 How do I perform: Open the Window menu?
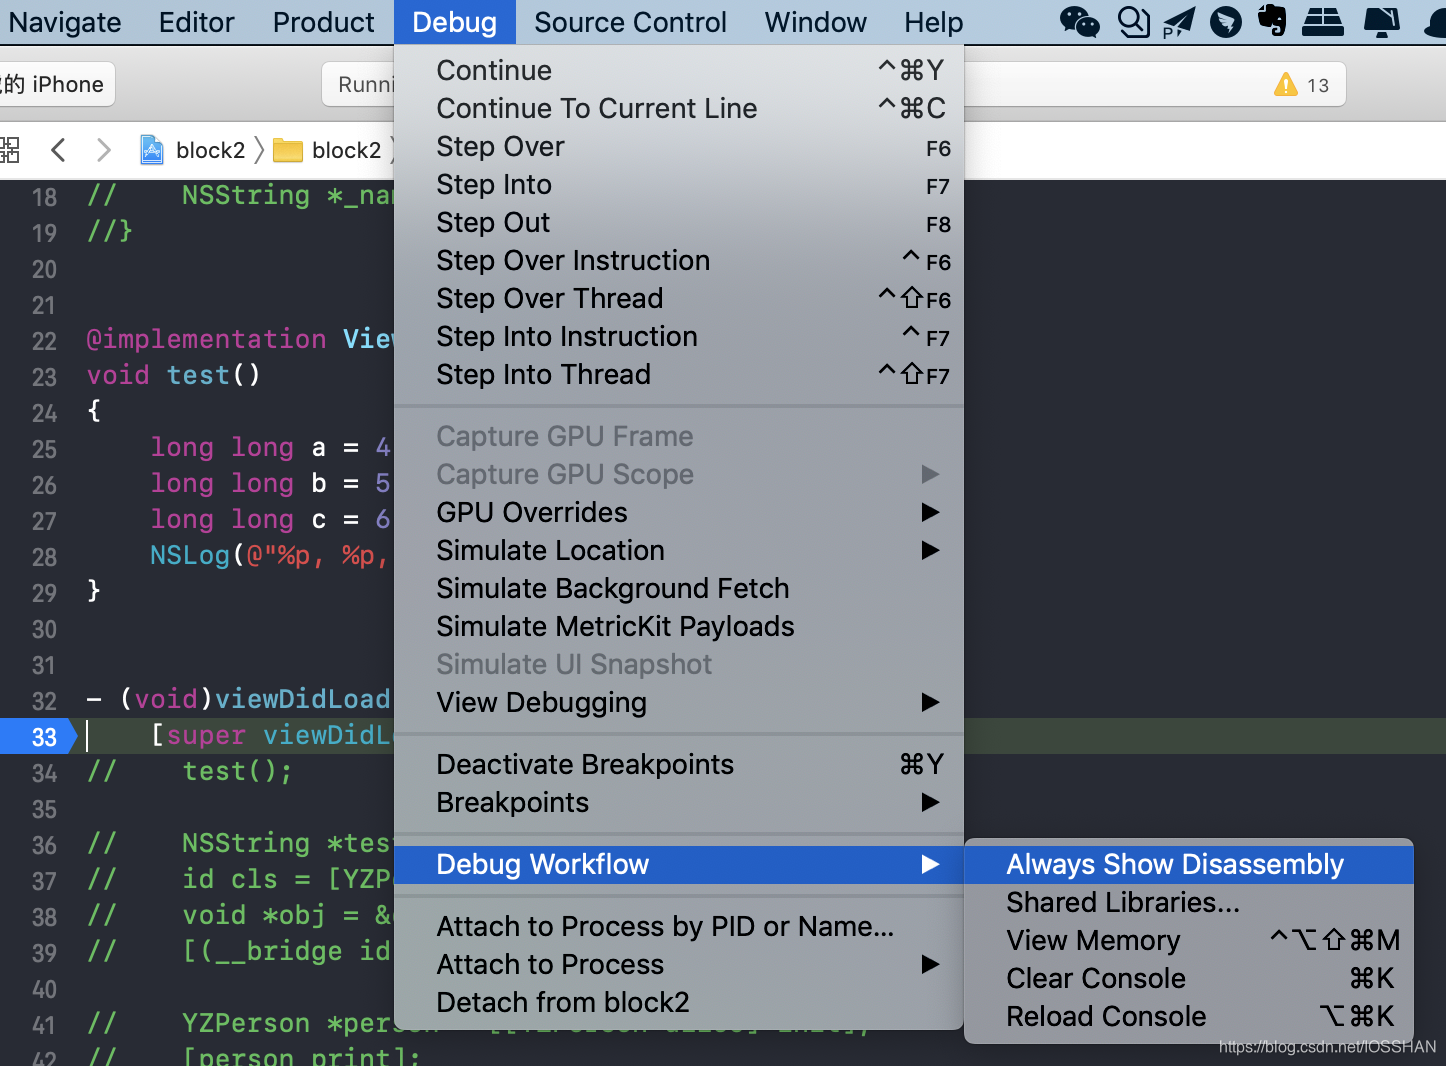[815, 22]
